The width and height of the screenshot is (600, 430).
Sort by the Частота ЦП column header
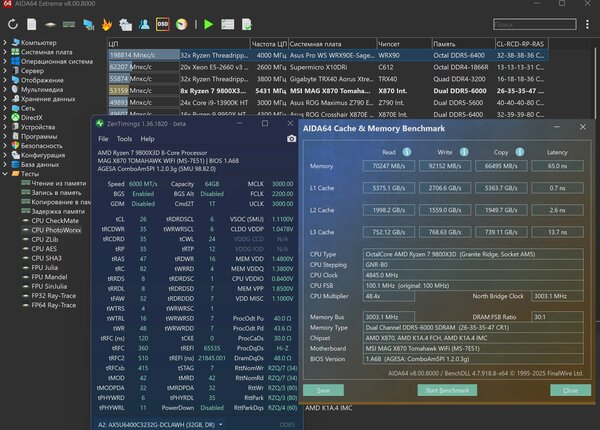269,44
